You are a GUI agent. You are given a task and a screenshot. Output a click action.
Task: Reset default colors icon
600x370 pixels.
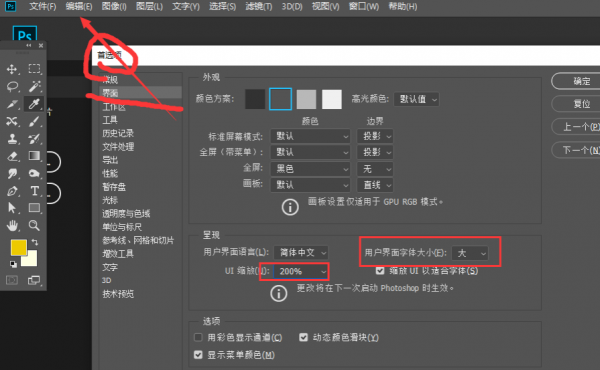click(13, 264)
